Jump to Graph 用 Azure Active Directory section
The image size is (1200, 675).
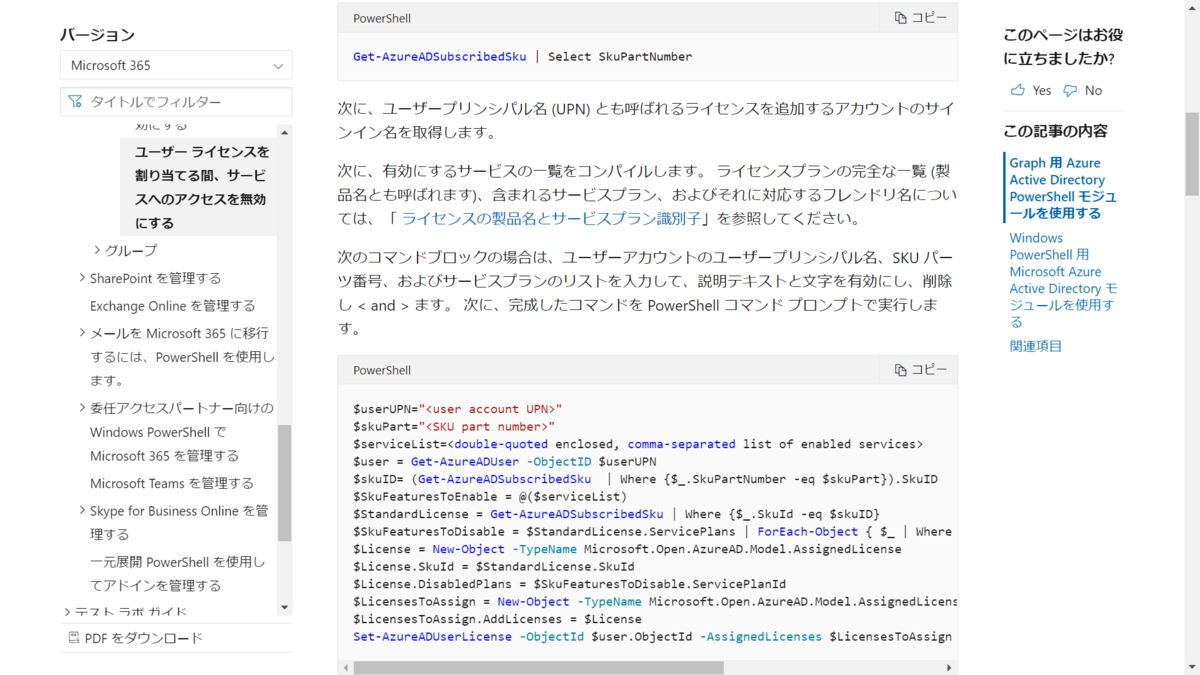(1063, 188)
